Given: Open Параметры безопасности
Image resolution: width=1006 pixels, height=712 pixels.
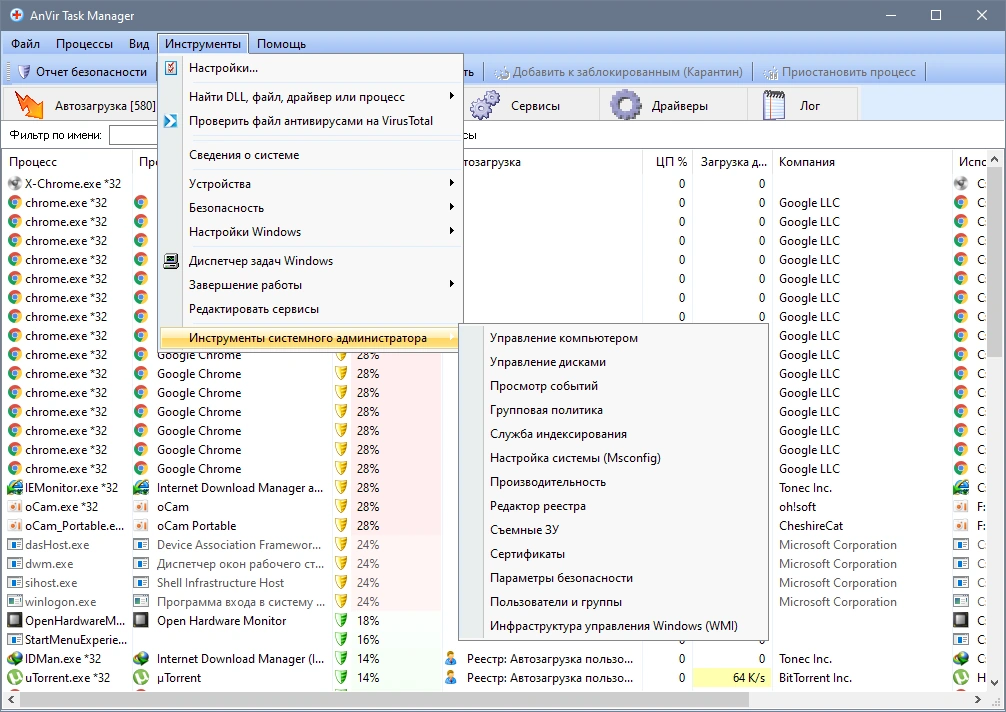Looking at the screenshot, I should click(x=561, y=578).
